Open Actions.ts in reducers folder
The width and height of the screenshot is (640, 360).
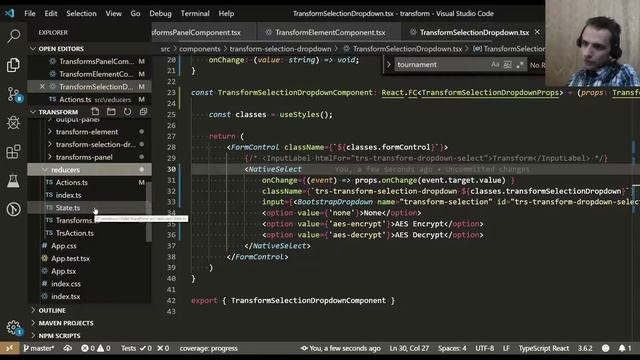[72, 182]
